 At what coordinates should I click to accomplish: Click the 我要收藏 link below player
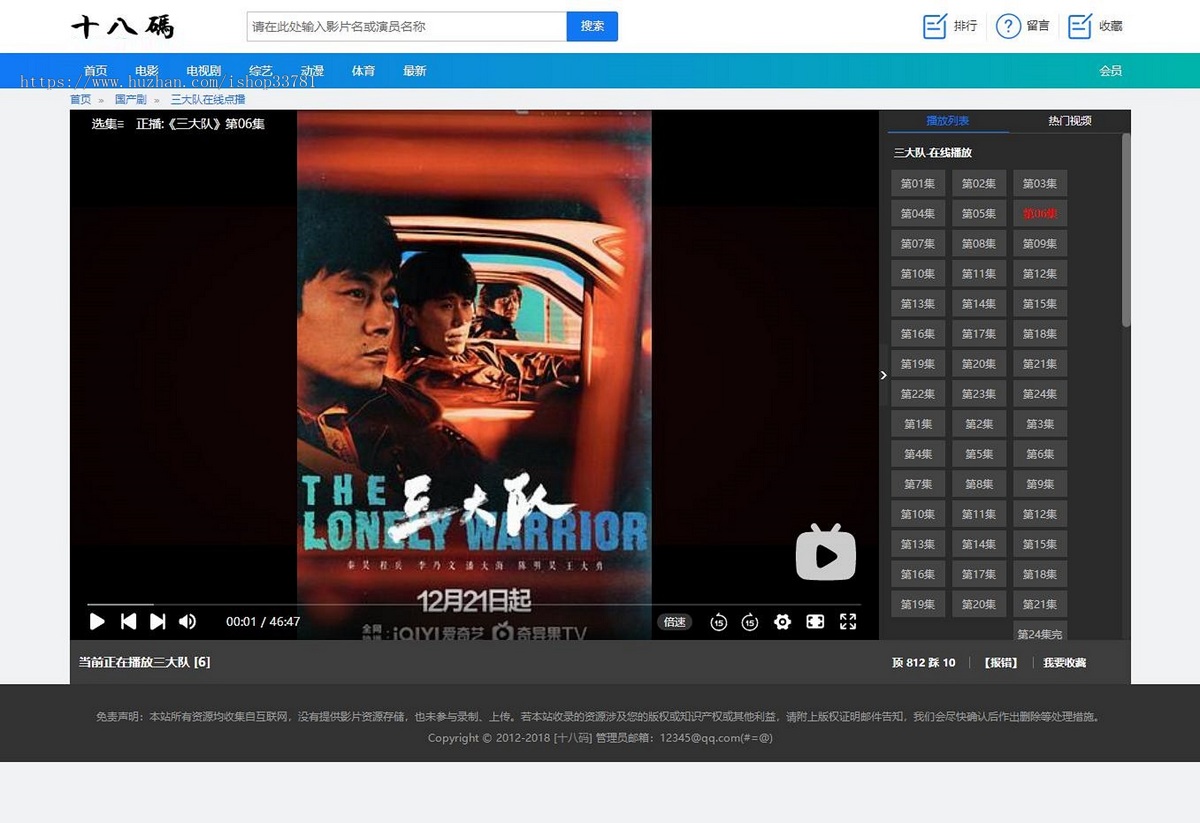(1064, 662)
